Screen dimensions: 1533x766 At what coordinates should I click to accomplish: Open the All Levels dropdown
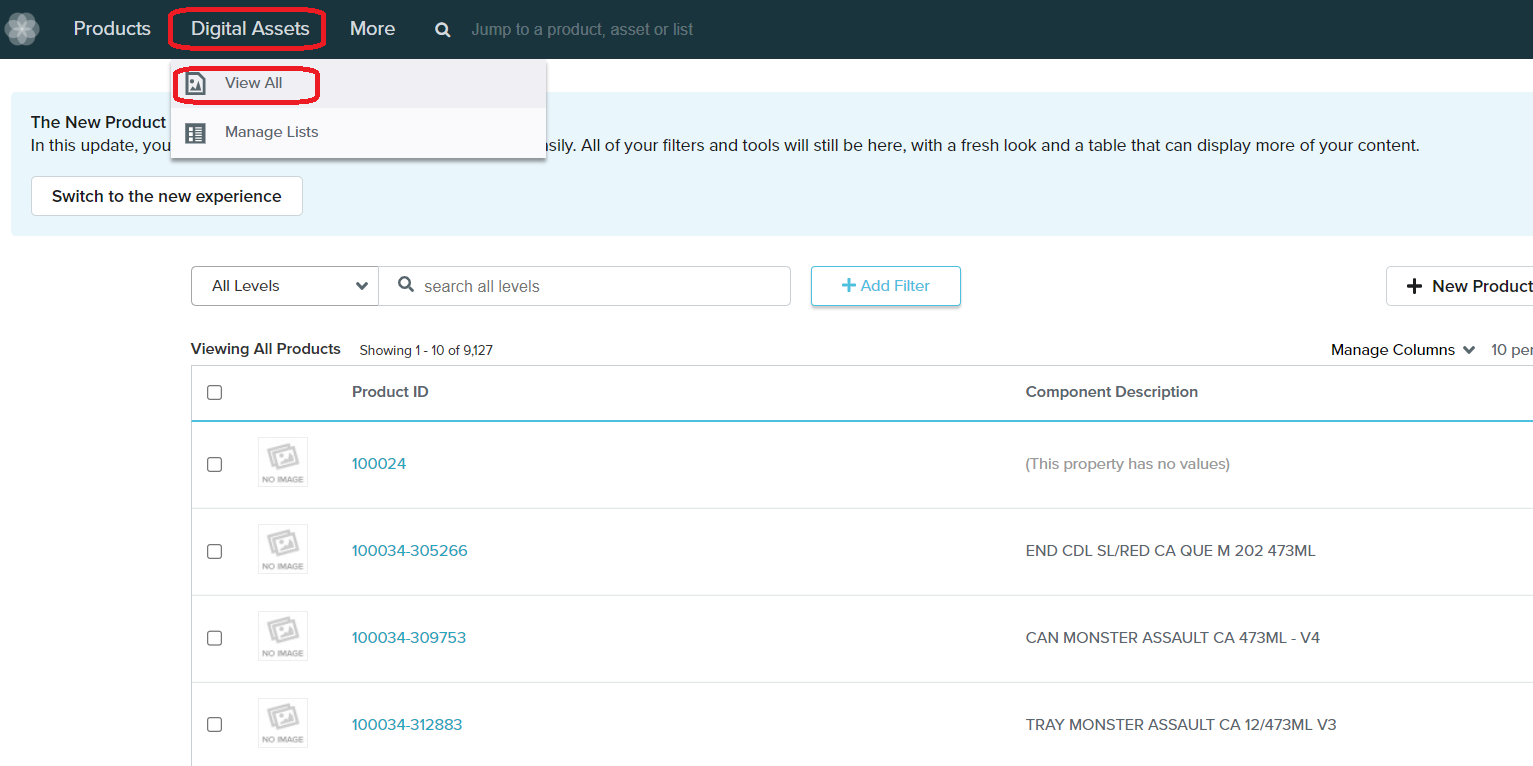tap(285, 286)
